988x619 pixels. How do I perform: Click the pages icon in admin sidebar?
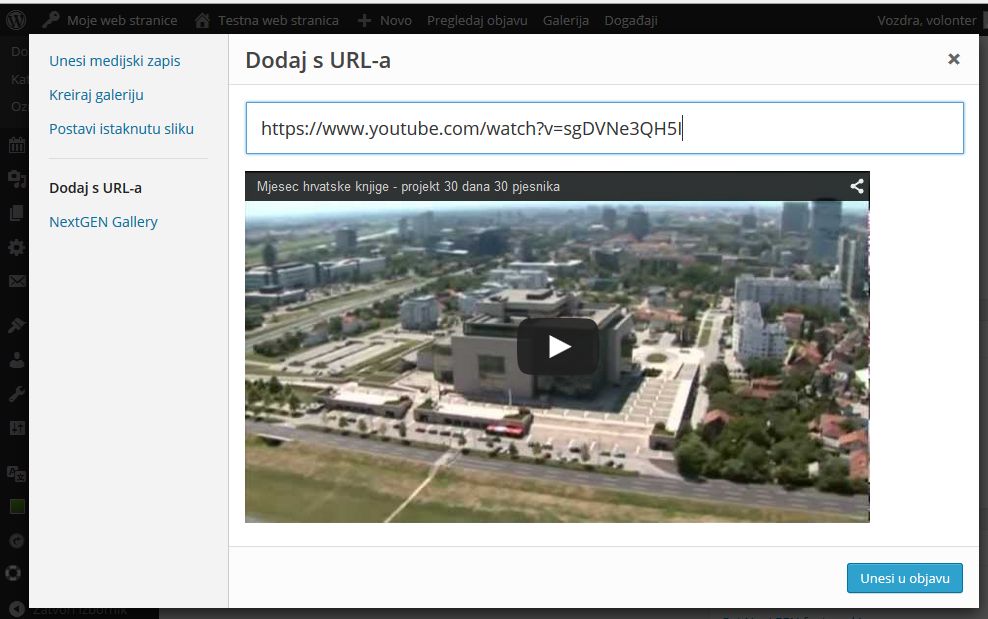16,213
